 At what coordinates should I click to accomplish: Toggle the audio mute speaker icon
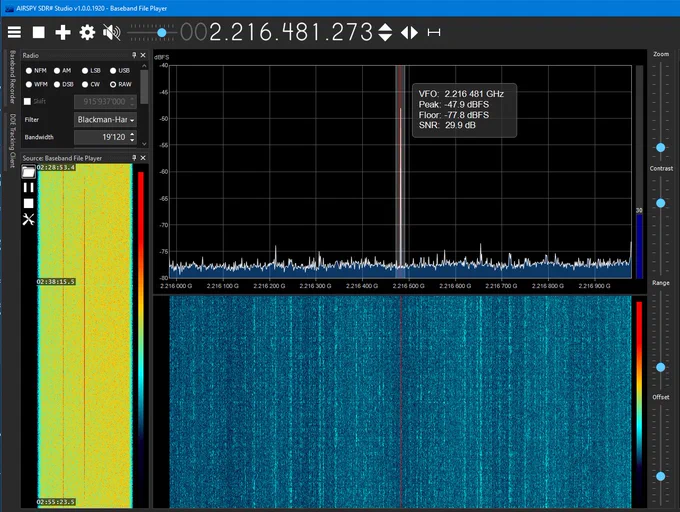click(x=111, y=33)
